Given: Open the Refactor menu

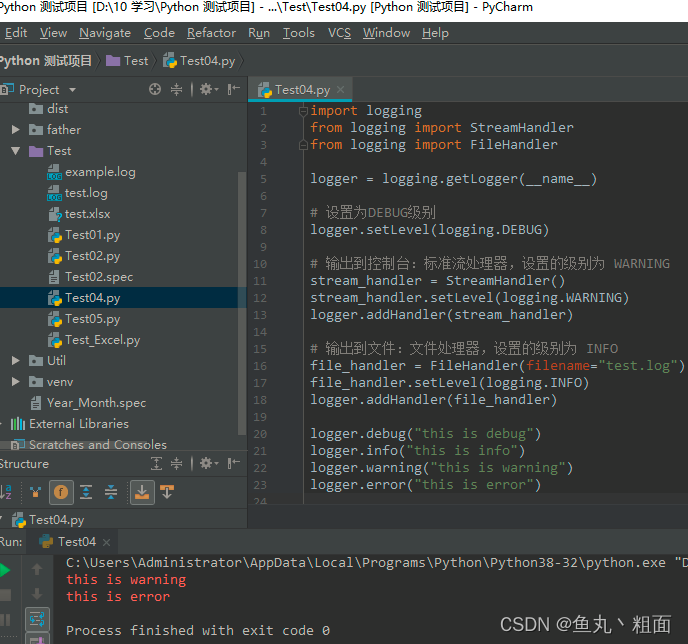Looking at the screenshot, I should 211,33.
